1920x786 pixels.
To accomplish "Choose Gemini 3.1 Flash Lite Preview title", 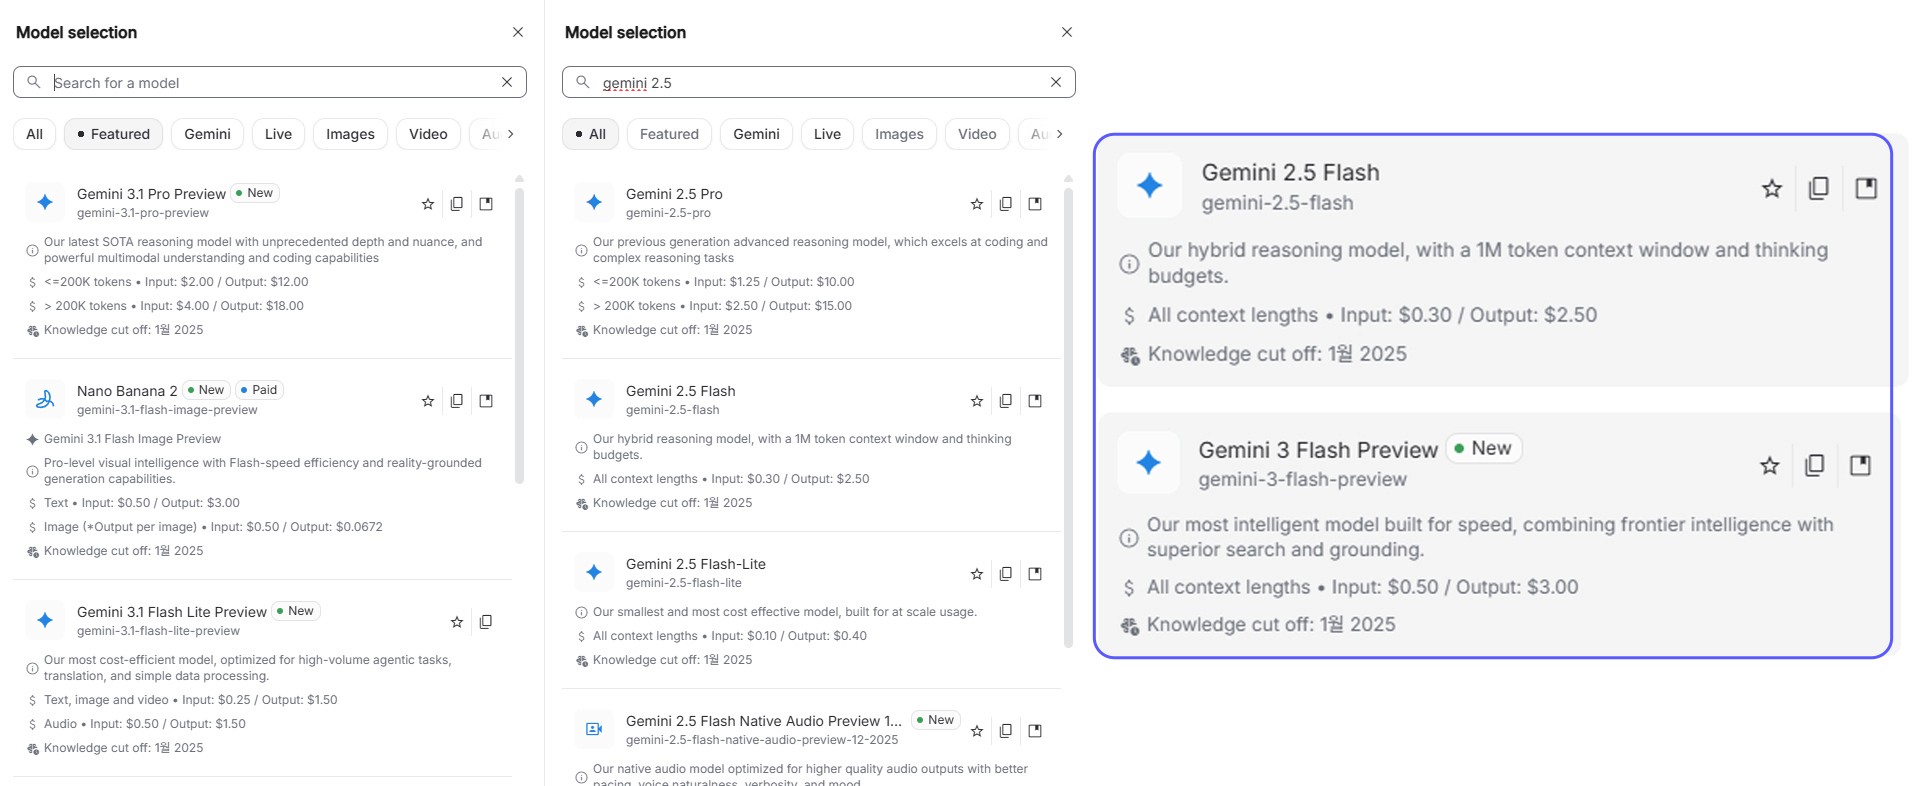I will [x=172, y=612].
